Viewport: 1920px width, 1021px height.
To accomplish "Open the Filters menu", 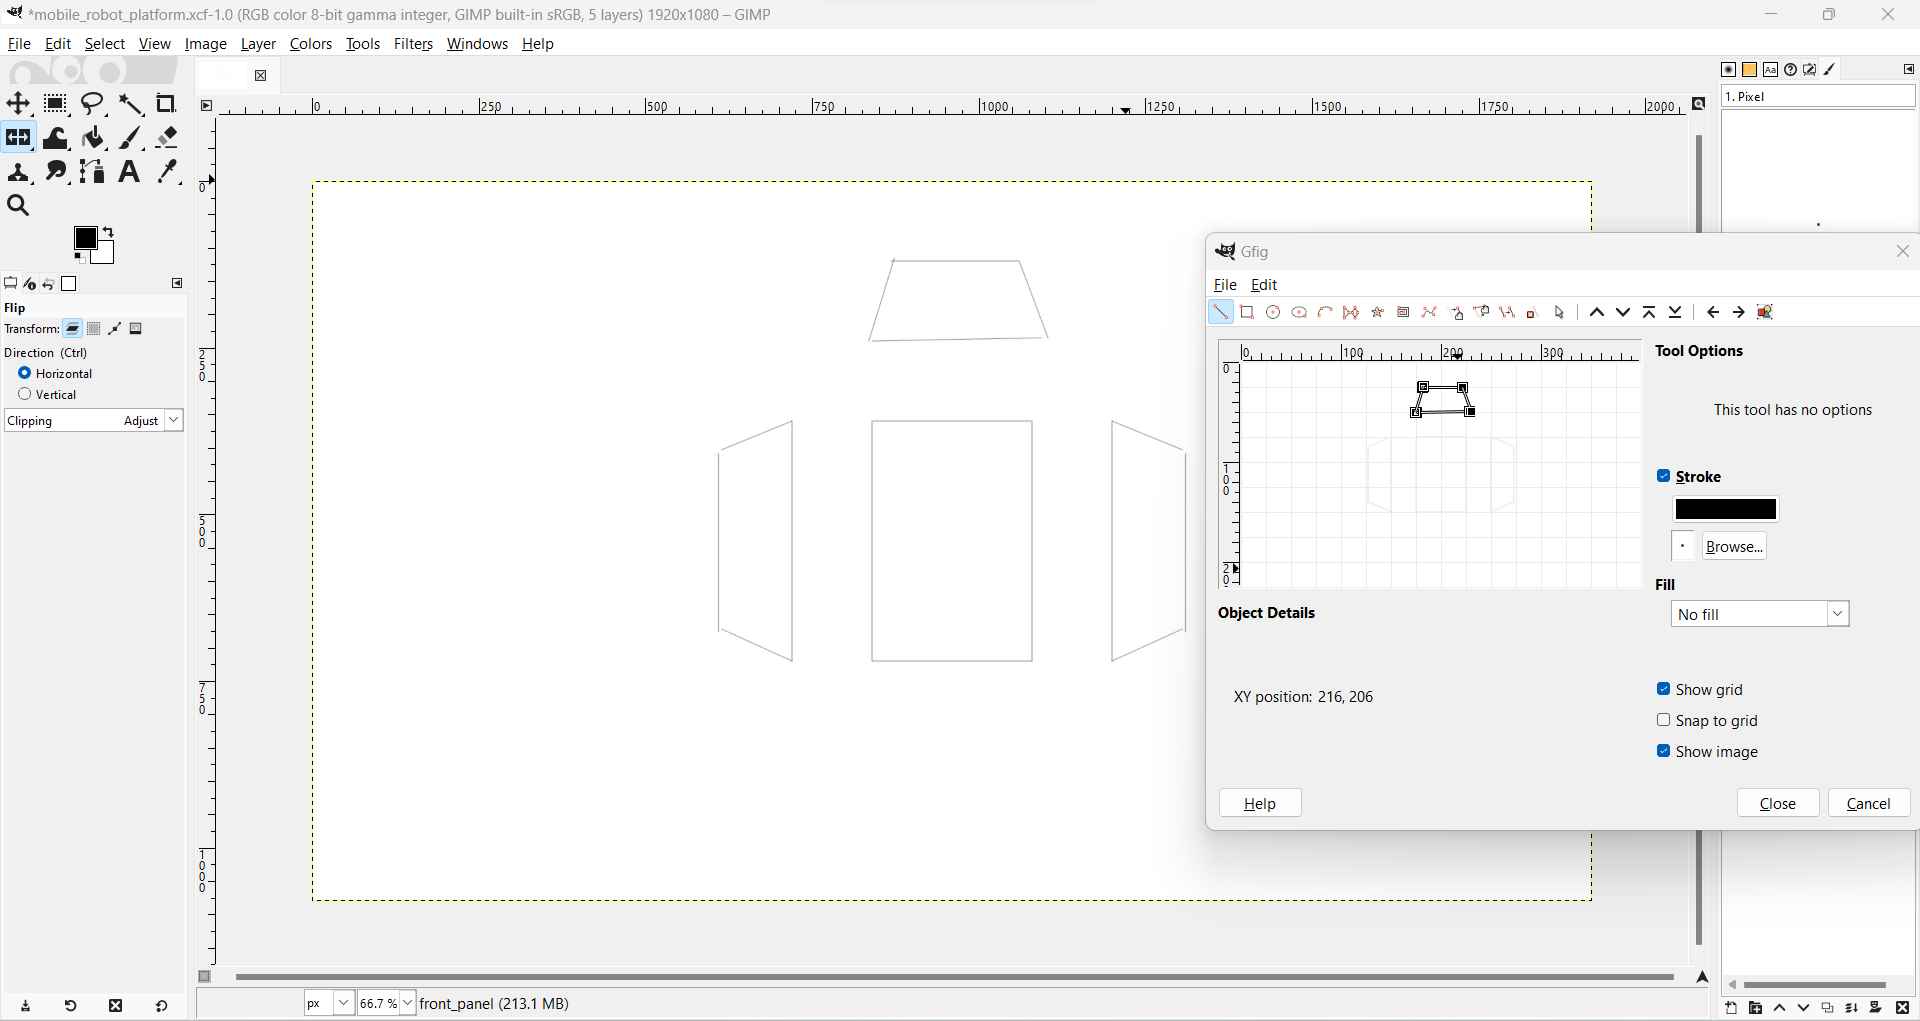I will click(x=413, y=44).
